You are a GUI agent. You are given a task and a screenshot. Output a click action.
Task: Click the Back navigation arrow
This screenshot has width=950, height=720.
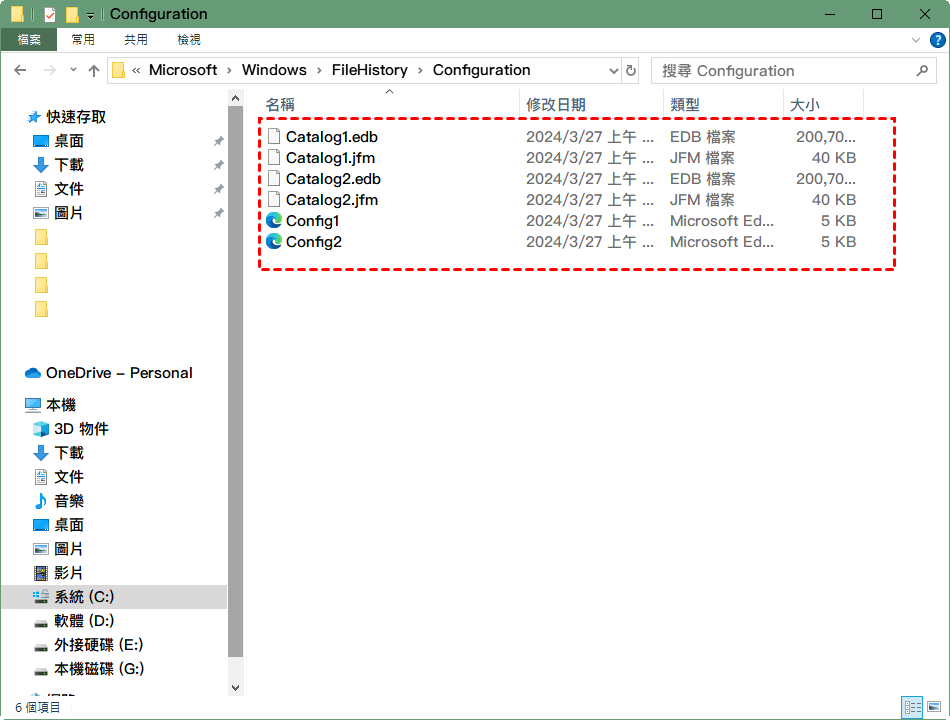(20, 70)
